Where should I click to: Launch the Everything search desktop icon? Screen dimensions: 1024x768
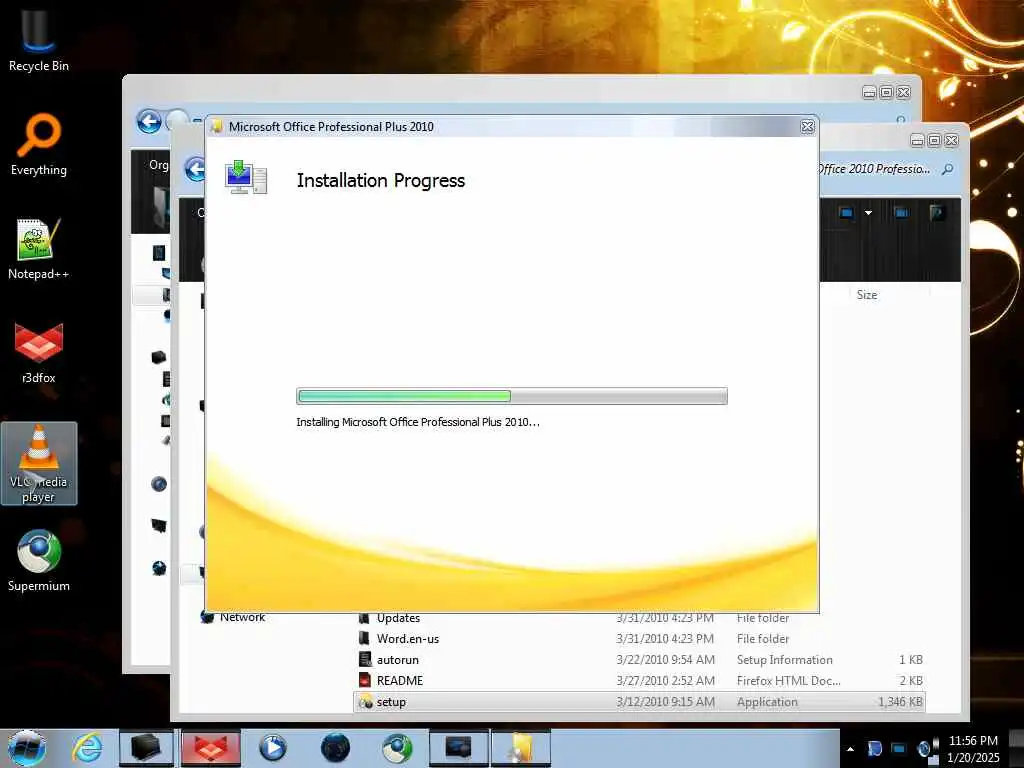pos(39,145)
